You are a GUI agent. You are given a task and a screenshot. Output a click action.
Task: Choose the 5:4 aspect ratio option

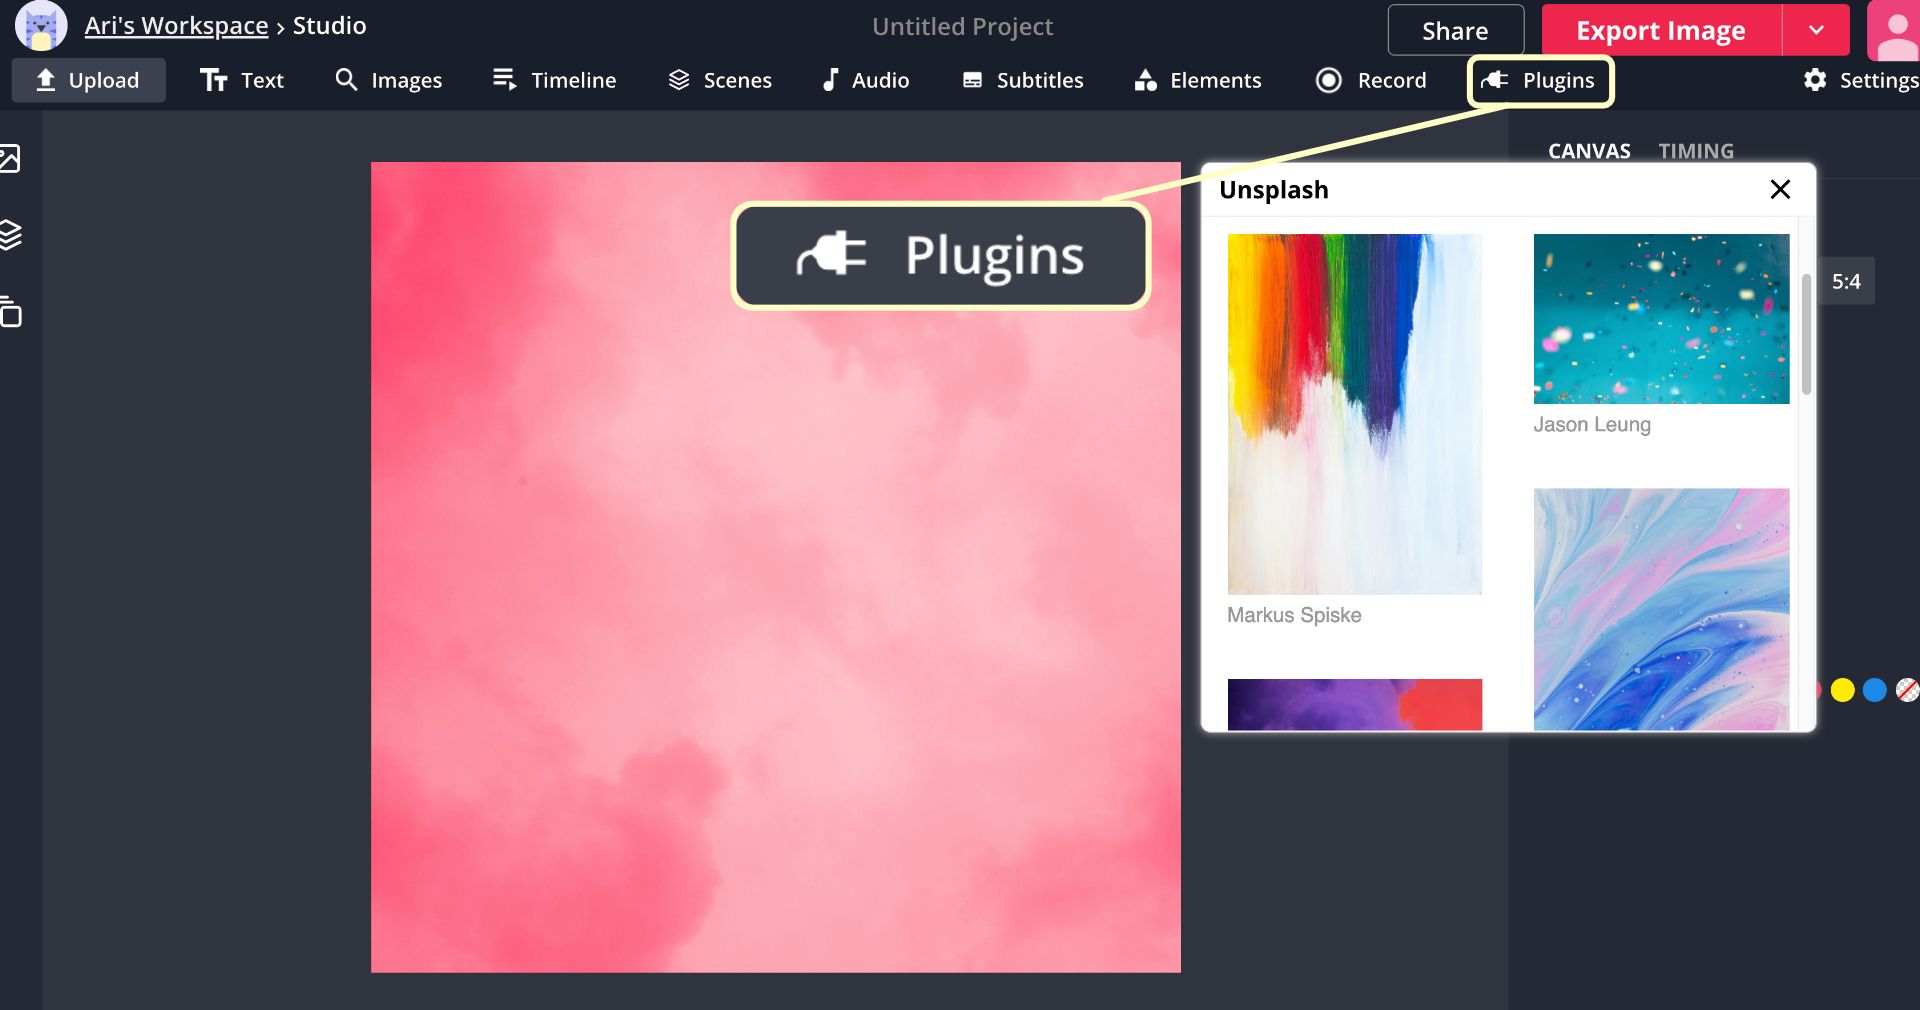click(x=1846, y=282)
